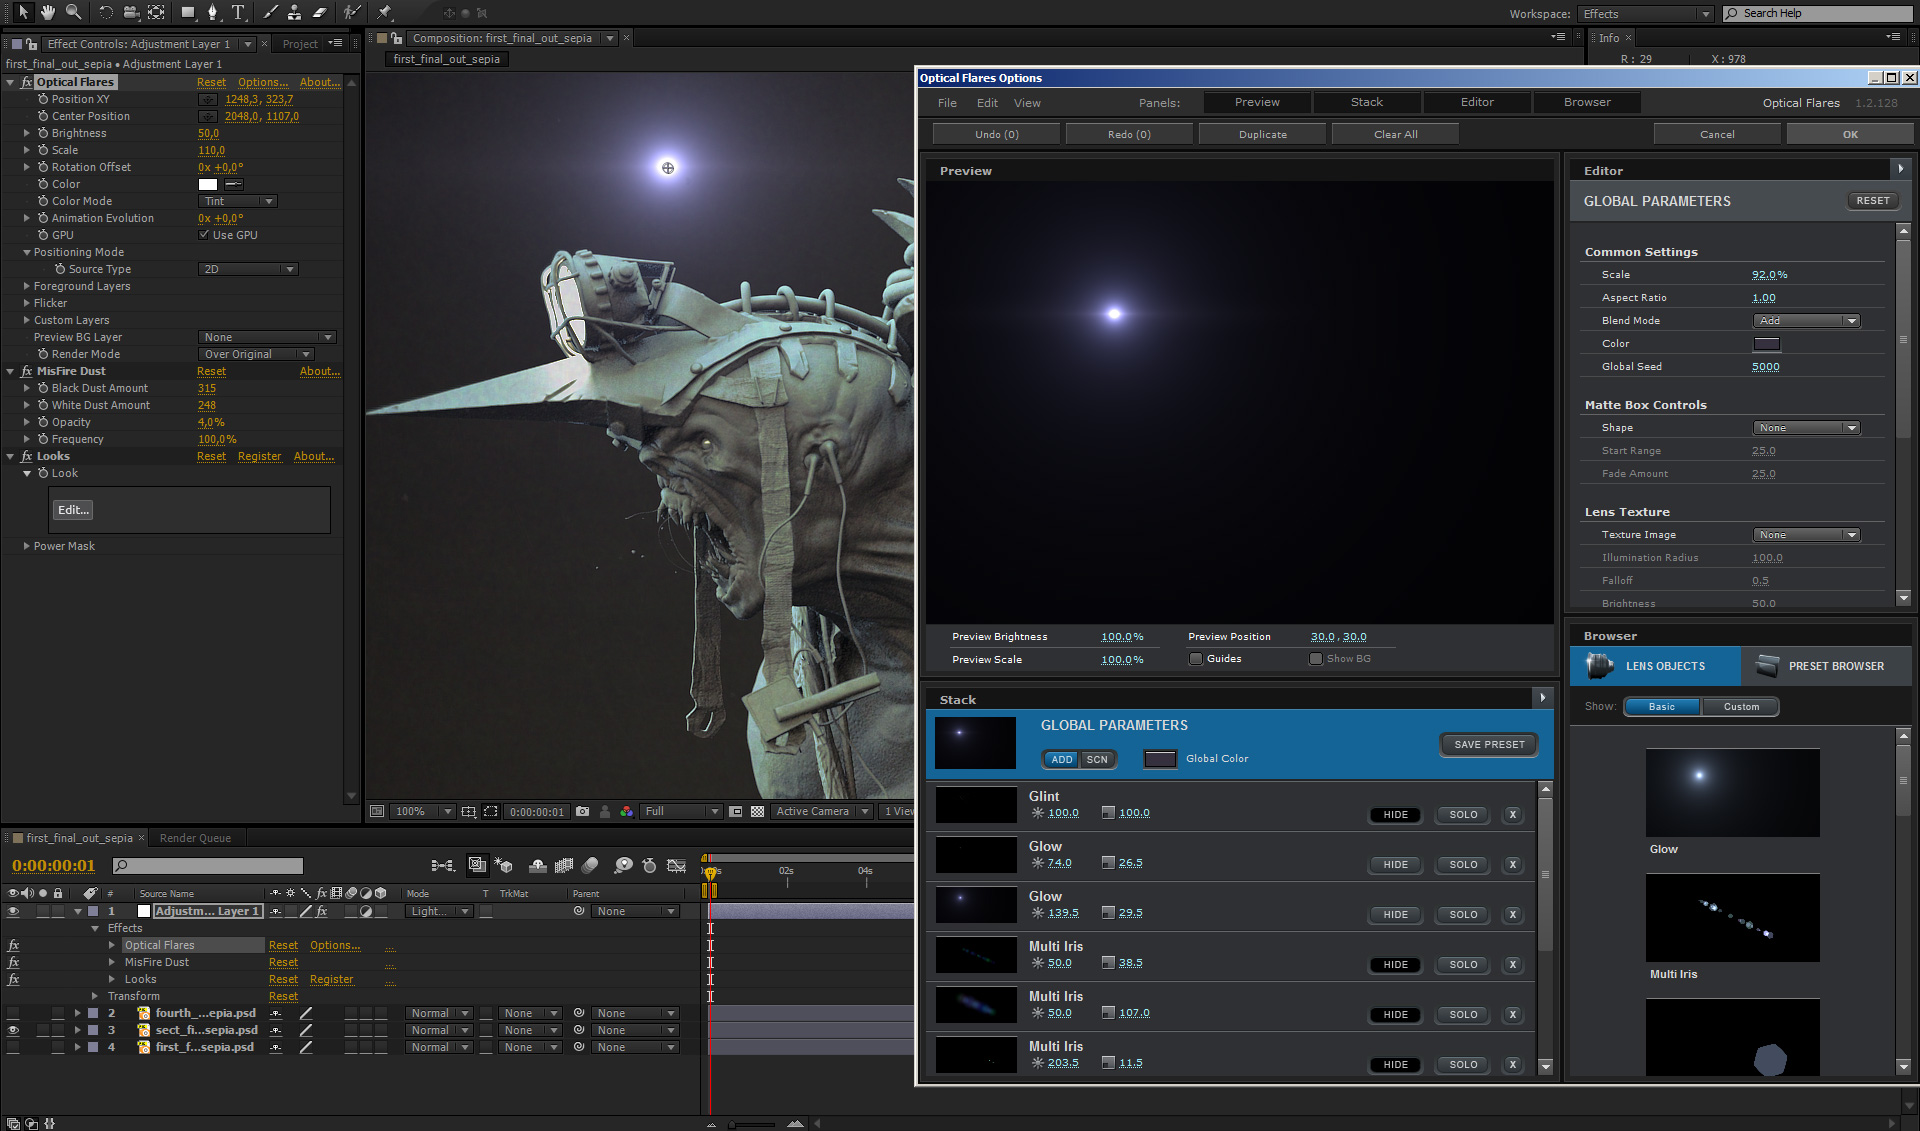Viewport: 1920px width, 1131px height.
Task: Open the Matte Box Shape dropdown
Action: (x=1806, y=428)
